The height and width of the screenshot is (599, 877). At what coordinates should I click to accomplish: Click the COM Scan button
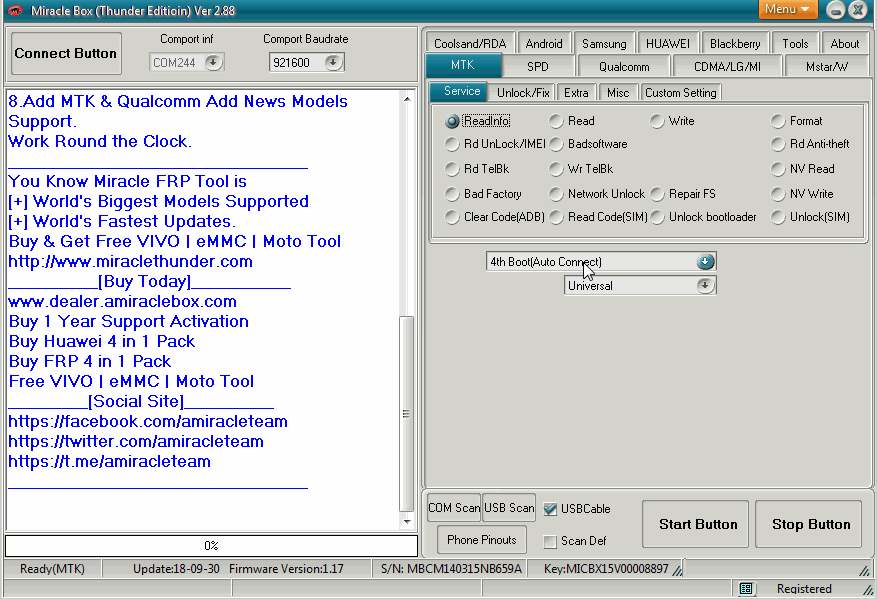tap(454, 508)
